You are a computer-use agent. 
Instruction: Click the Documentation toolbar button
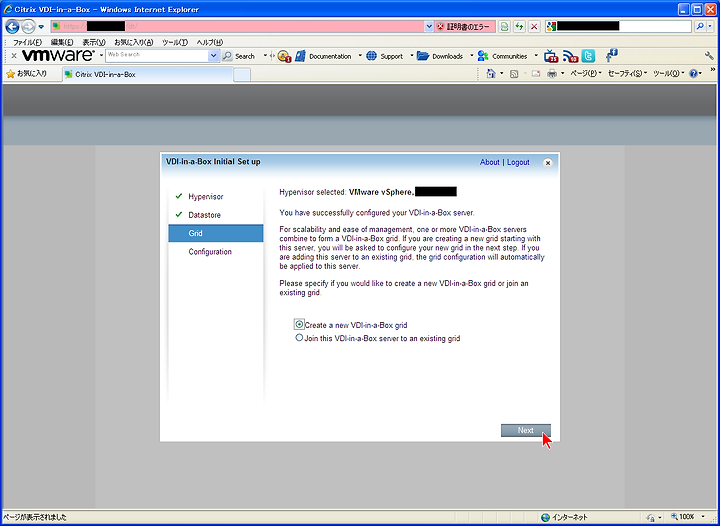[x=324, y=56]
